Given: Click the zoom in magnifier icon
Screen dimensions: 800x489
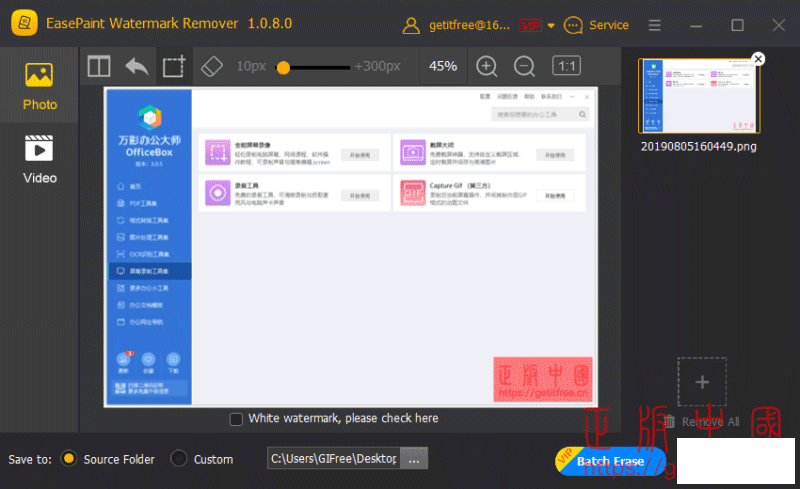Looking at the screenshot, I should [x=487, y=66].
